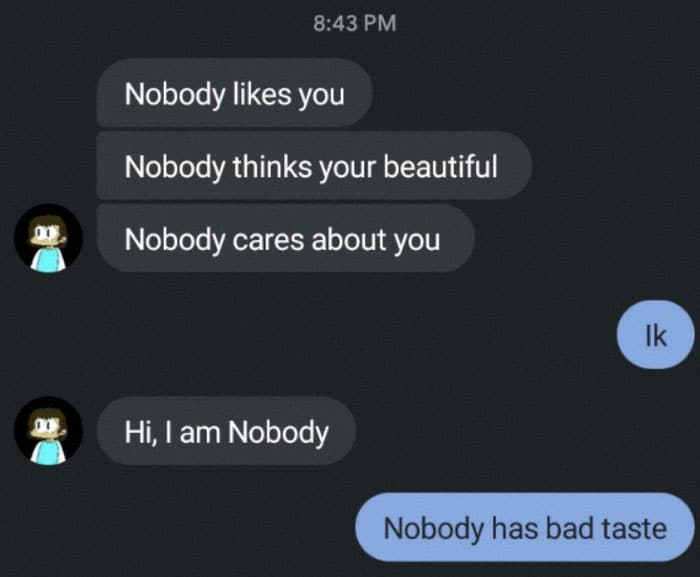The width and height of the screenshot is (700, 577).
Task: Click the word "thinks" in the second message
Action: 272,166
